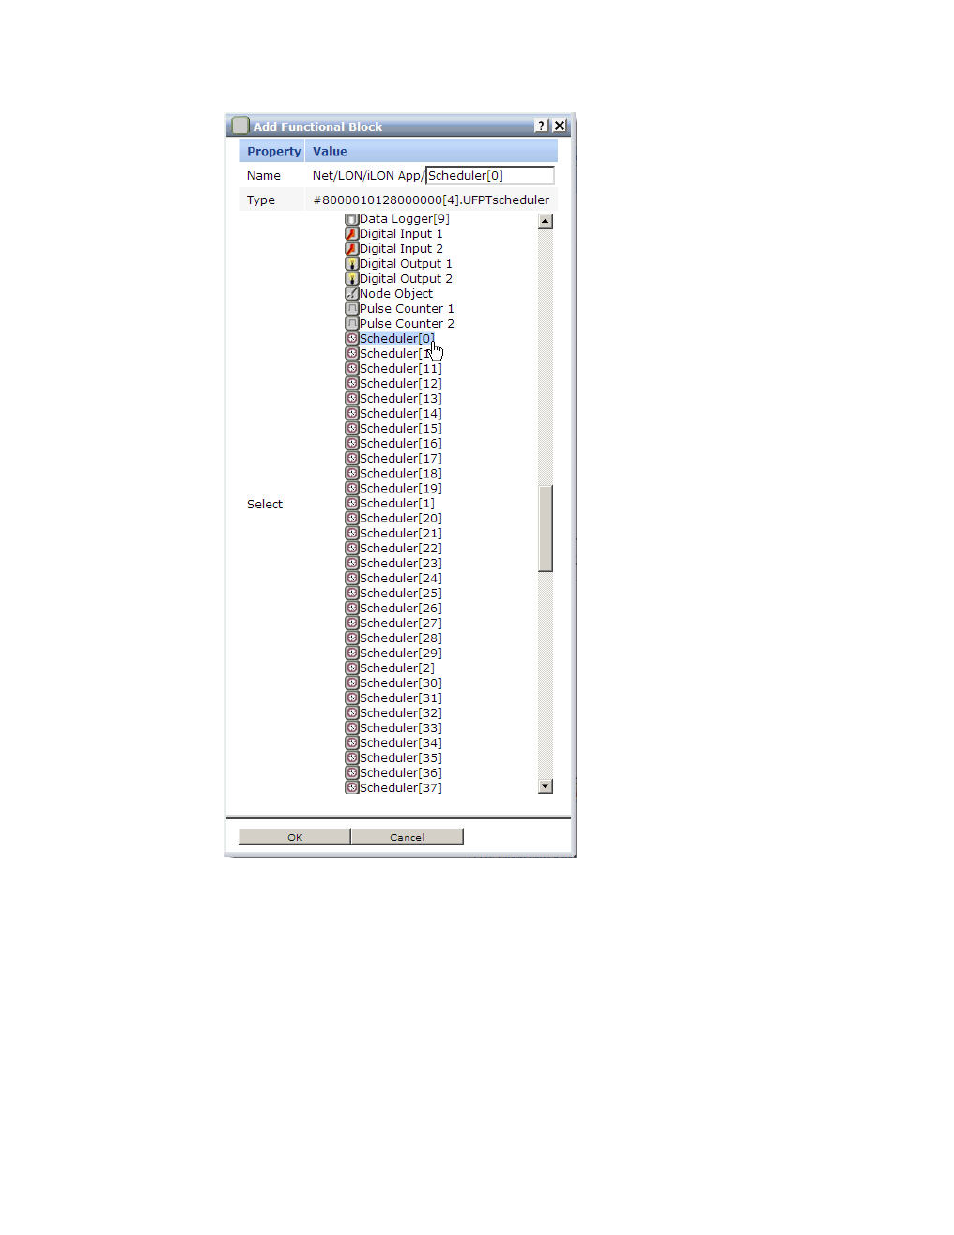
Task: Click the Scheduler[24] clock icon
Action: [x=352, y=579]
